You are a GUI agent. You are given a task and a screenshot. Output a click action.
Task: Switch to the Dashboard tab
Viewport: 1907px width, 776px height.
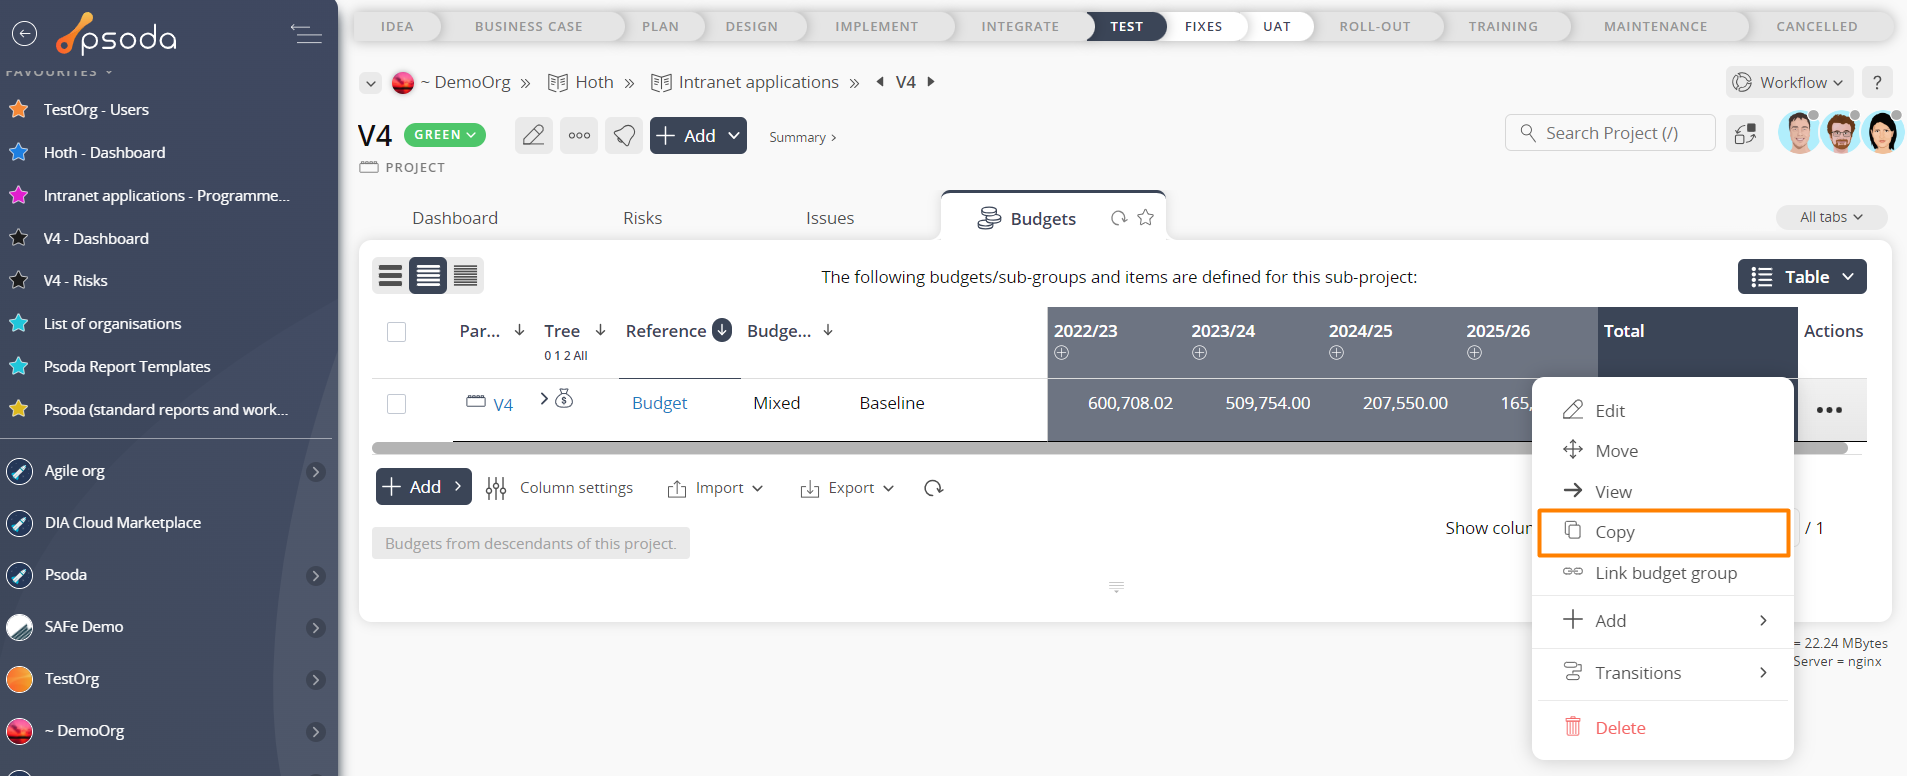pos(455,218)
